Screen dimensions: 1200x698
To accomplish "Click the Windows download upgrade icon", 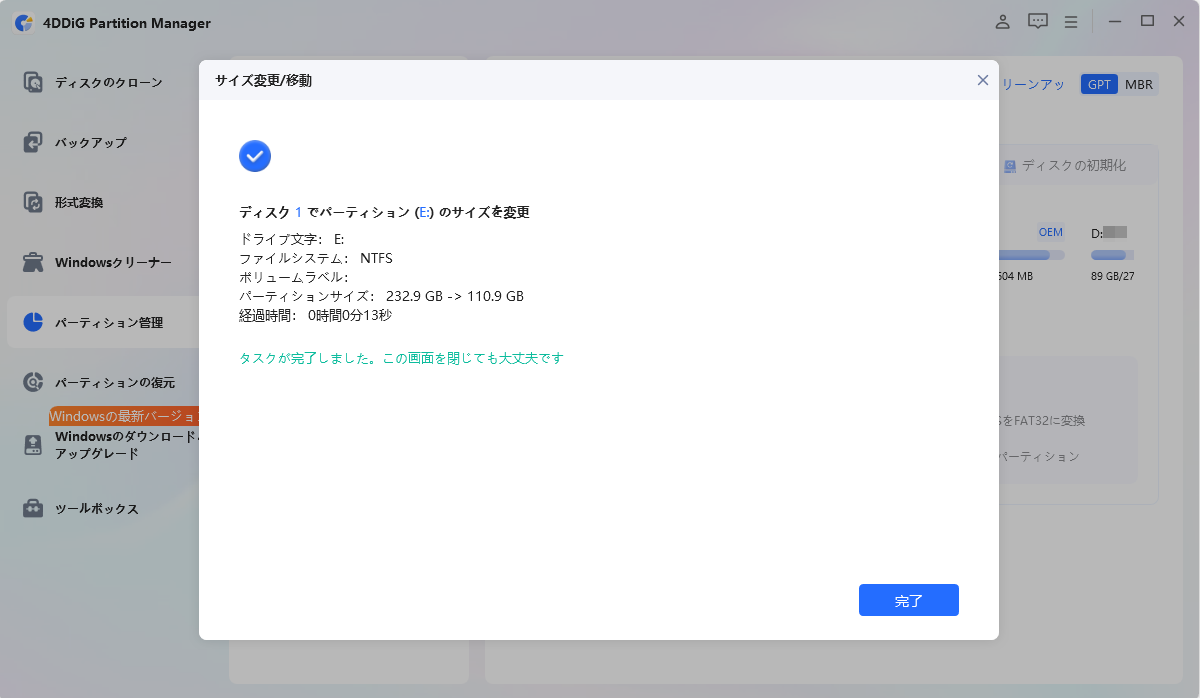I will click(33, 445).
